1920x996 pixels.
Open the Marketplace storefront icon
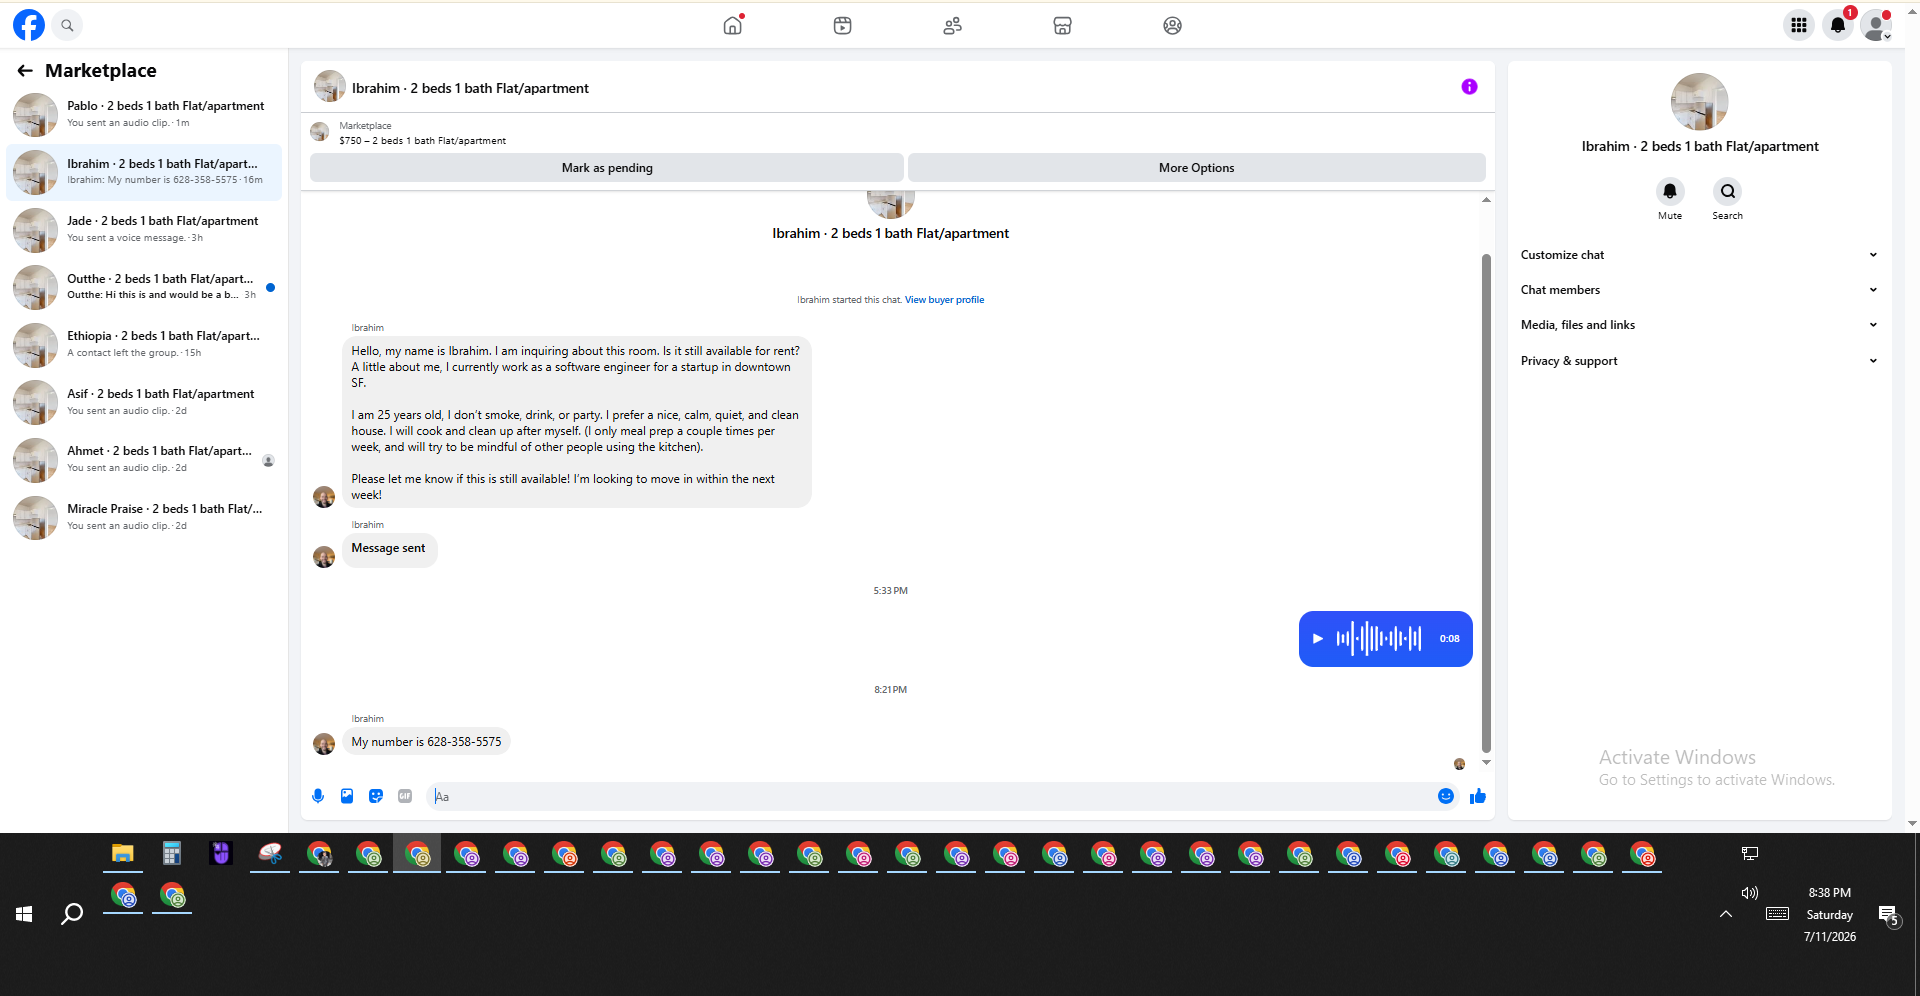pyautogui.click(x=1063, y=25)
